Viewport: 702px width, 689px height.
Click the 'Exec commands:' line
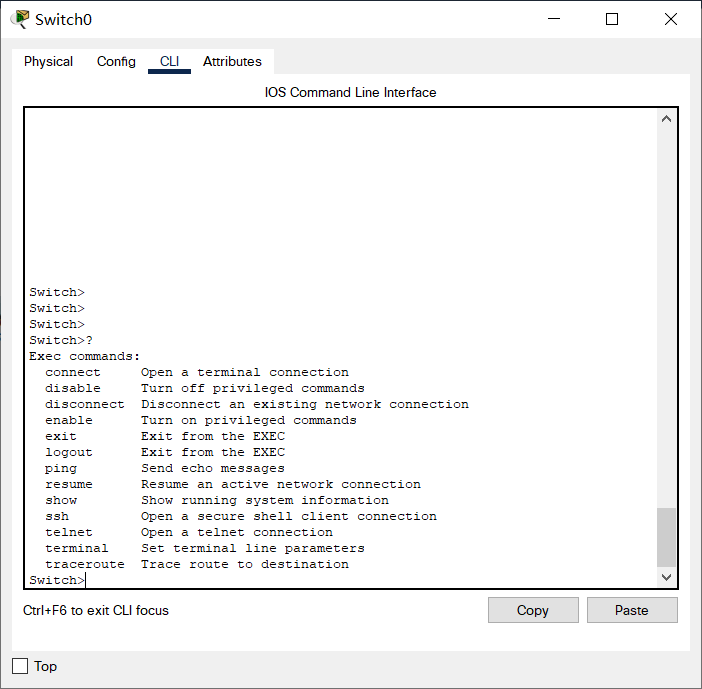pos(85,356)
